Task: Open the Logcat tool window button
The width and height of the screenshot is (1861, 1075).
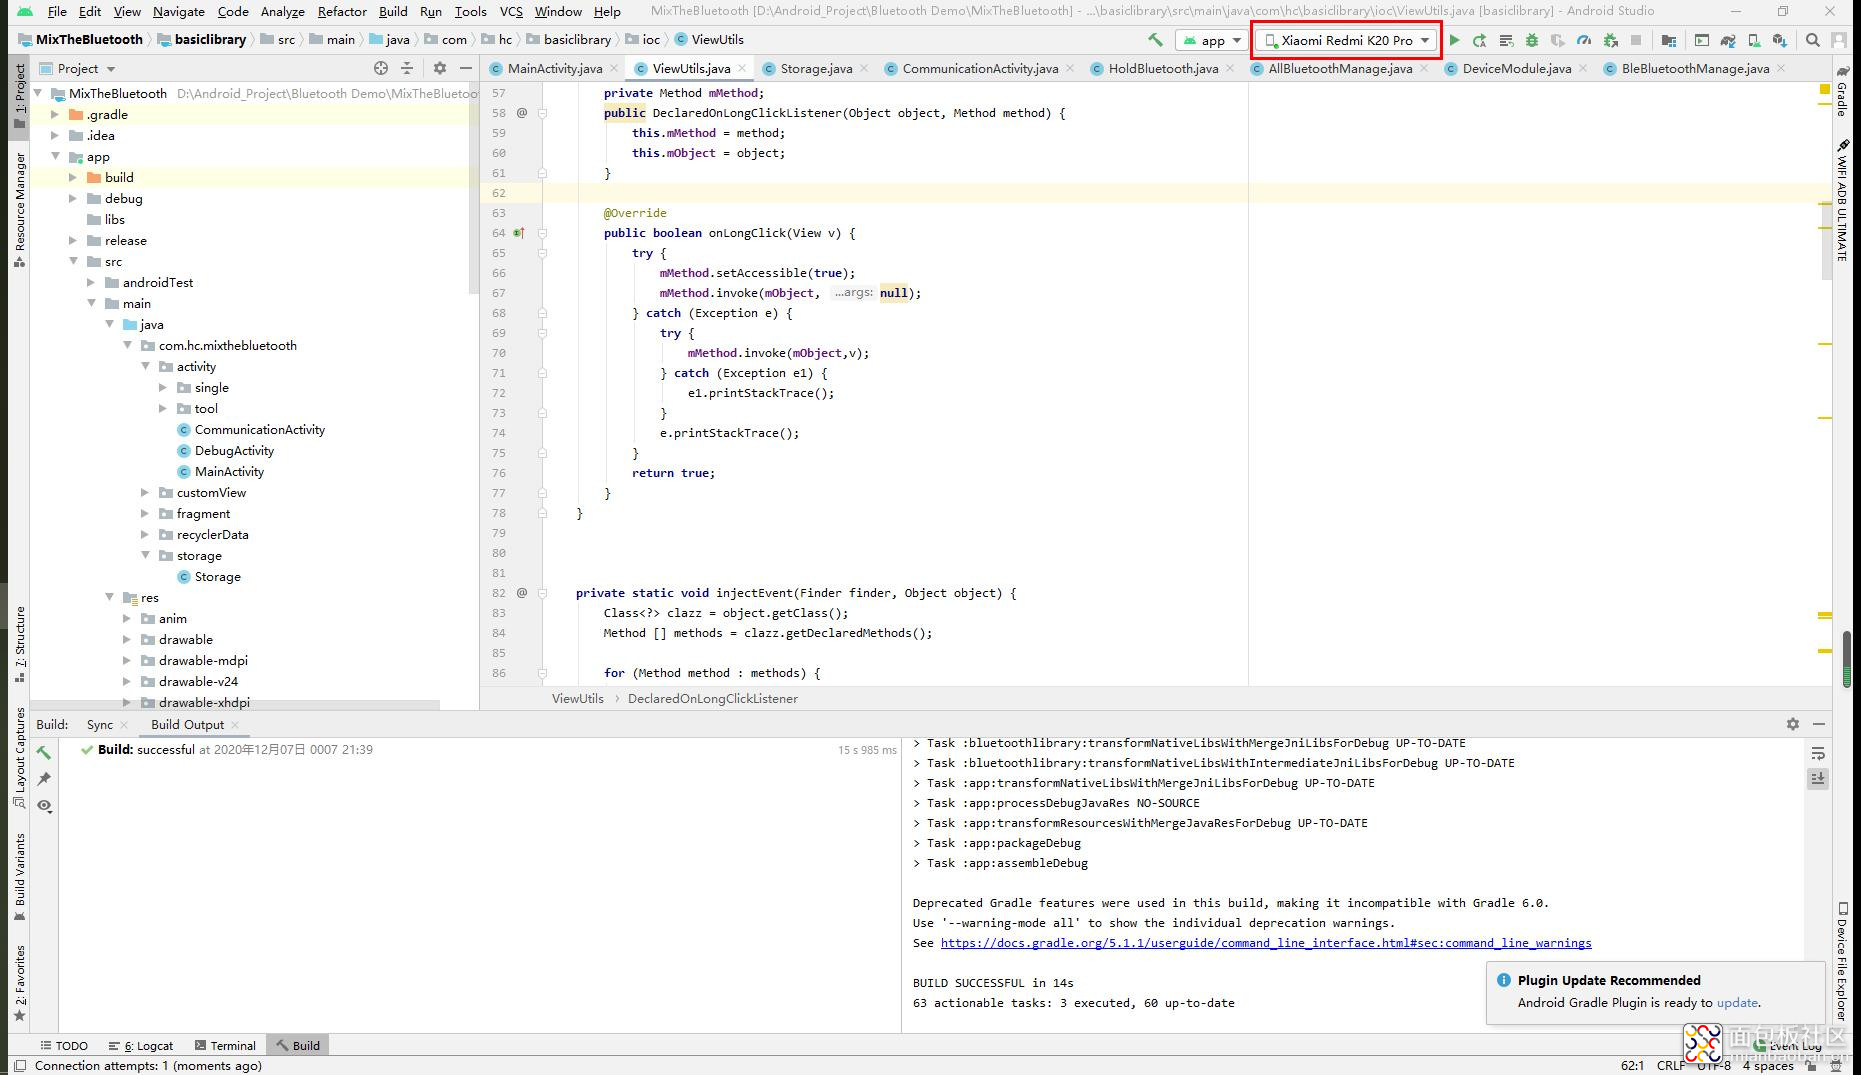Action: tap(141, 1046)
